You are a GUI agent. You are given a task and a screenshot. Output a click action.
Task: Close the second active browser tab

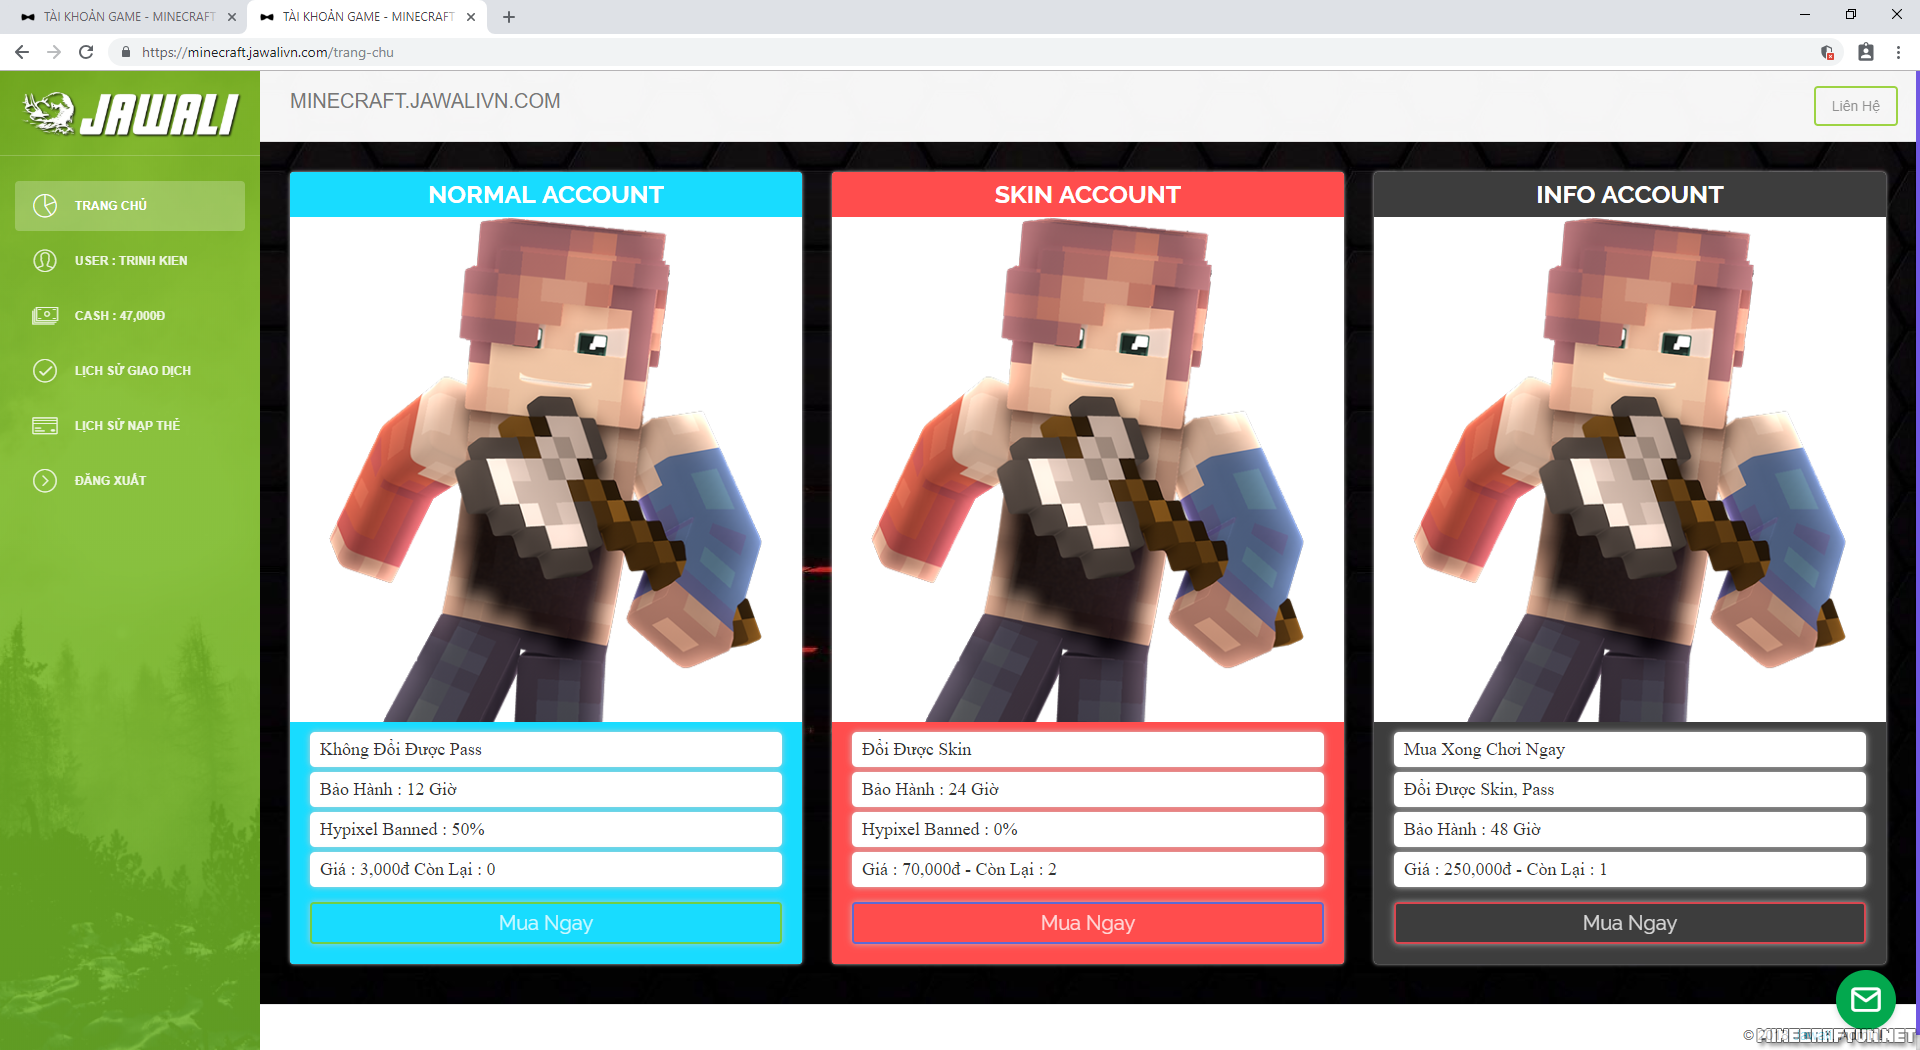click(x=471, y=17)
